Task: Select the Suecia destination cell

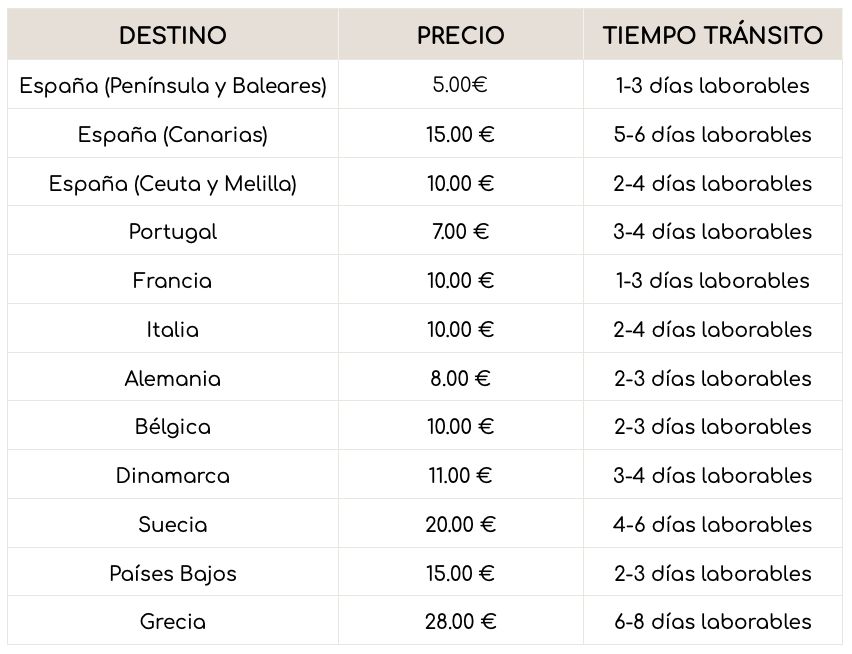Action: 173,525
